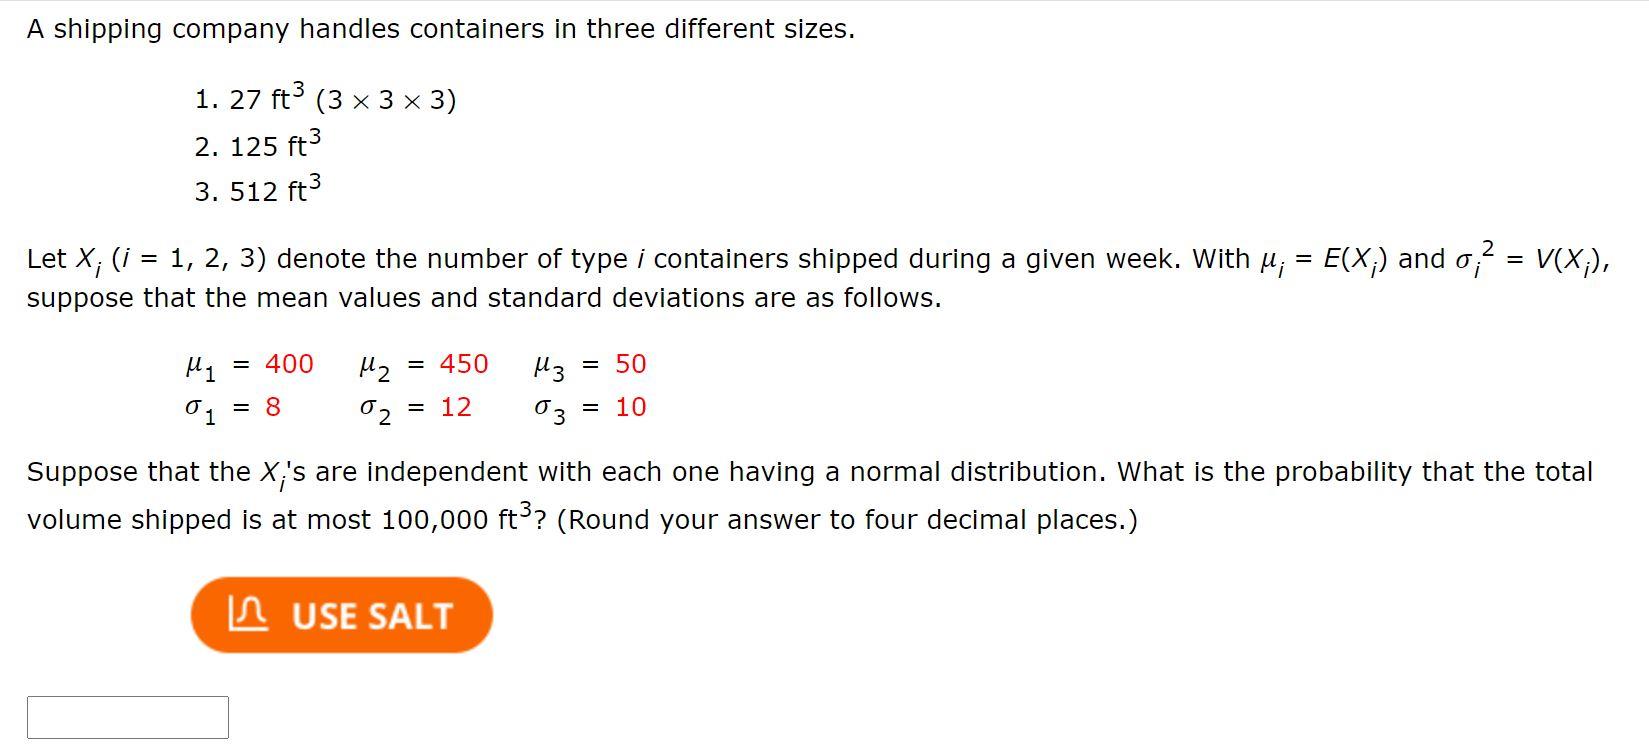Select the red value 450 for μ2
This screenshot has width=1649, height=750.
tap(465, 364)
